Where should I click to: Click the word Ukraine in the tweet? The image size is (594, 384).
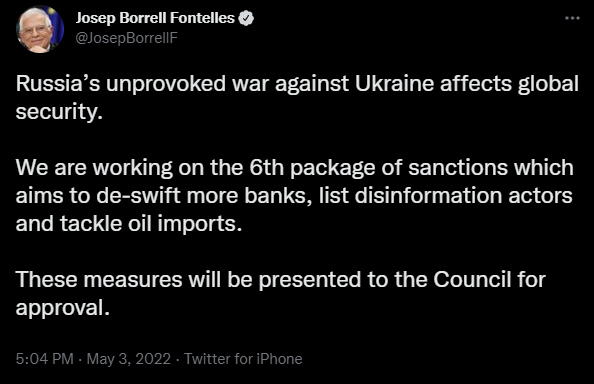[x=394, y=84]
